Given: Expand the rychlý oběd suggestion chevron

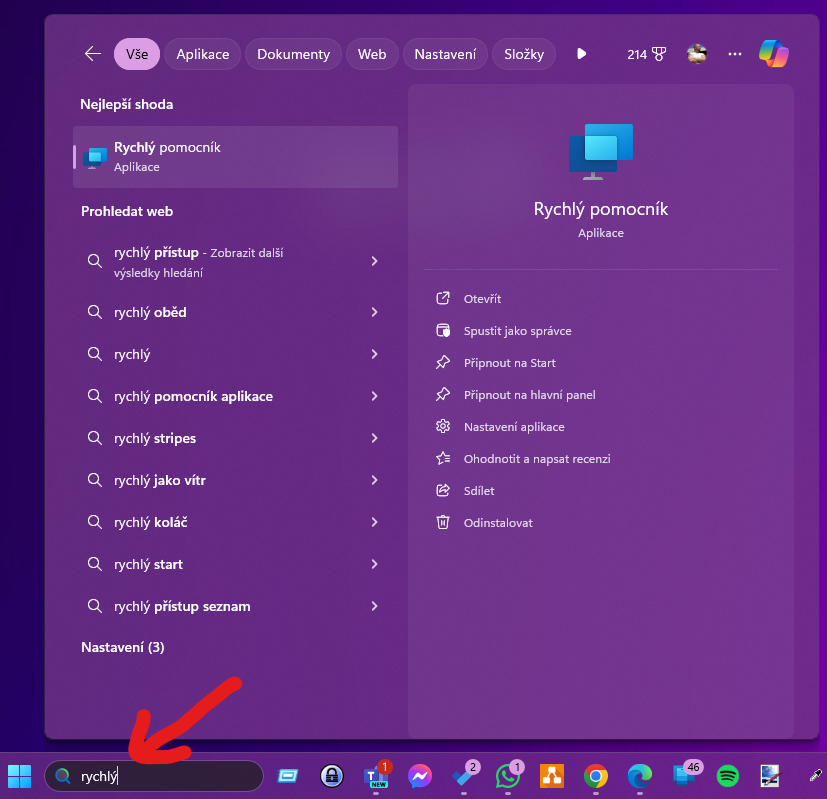Looking at the screenshot, I should [x=374, y=312].
